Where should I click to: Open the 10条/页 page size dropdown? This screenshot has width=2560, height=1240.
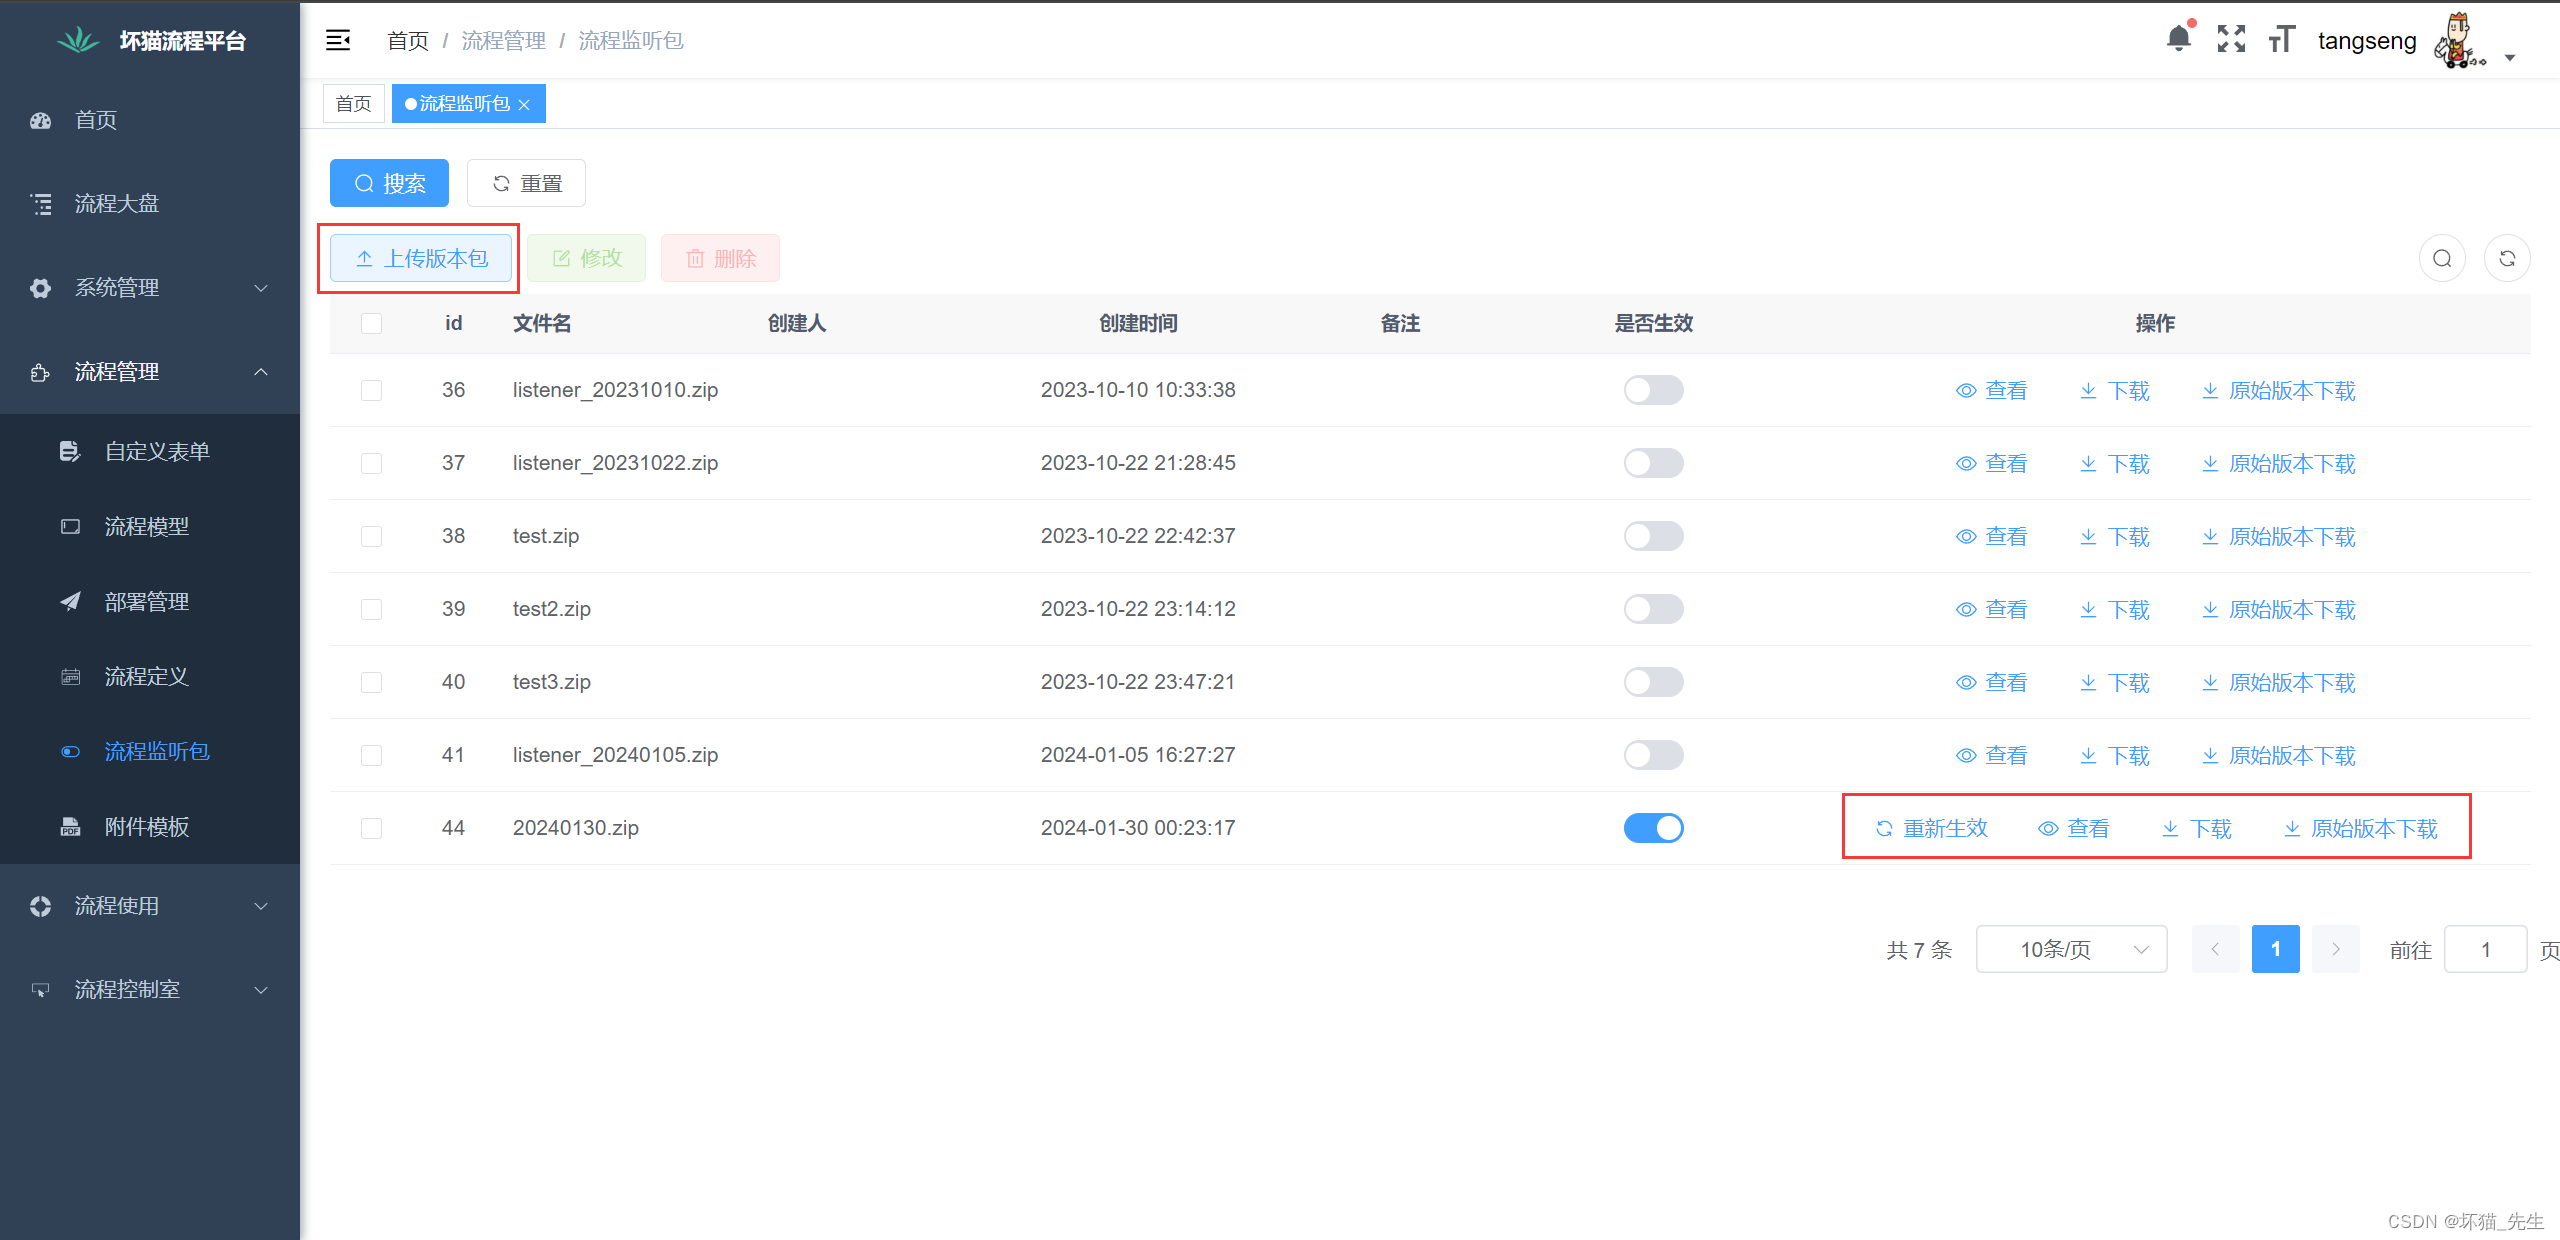pyautogui.click(x=2071, y=949)
